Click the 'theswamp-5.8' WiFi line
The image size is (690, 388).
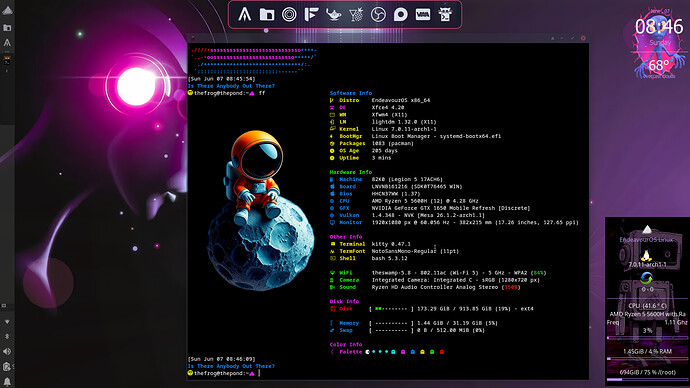click(459, 273)
